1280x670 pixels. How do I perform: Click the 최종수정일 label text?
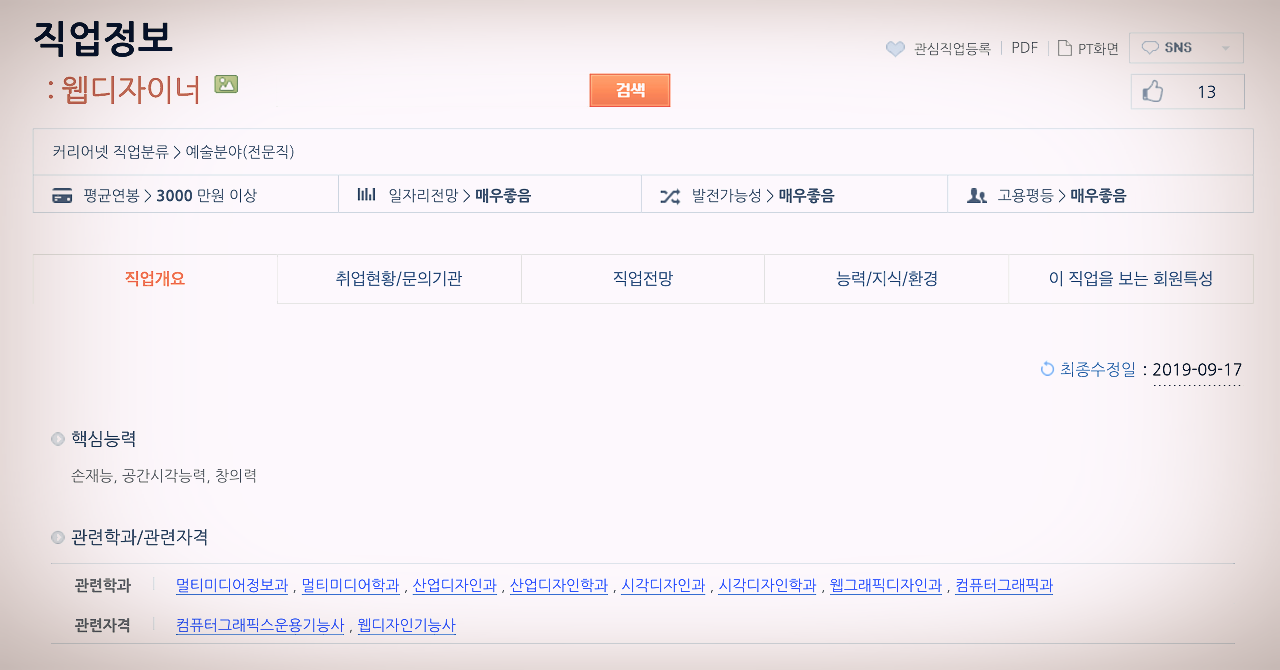pyautogui.click(x=1098, y=369)
